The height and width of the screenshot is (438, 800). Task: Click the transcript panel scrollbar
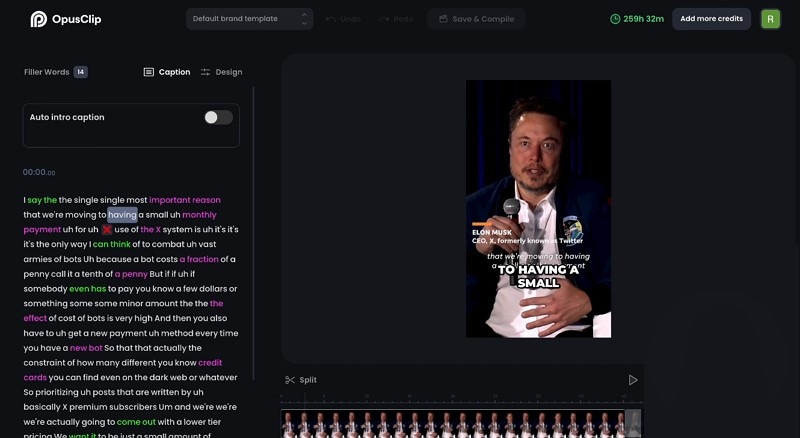tap(254, 232)
